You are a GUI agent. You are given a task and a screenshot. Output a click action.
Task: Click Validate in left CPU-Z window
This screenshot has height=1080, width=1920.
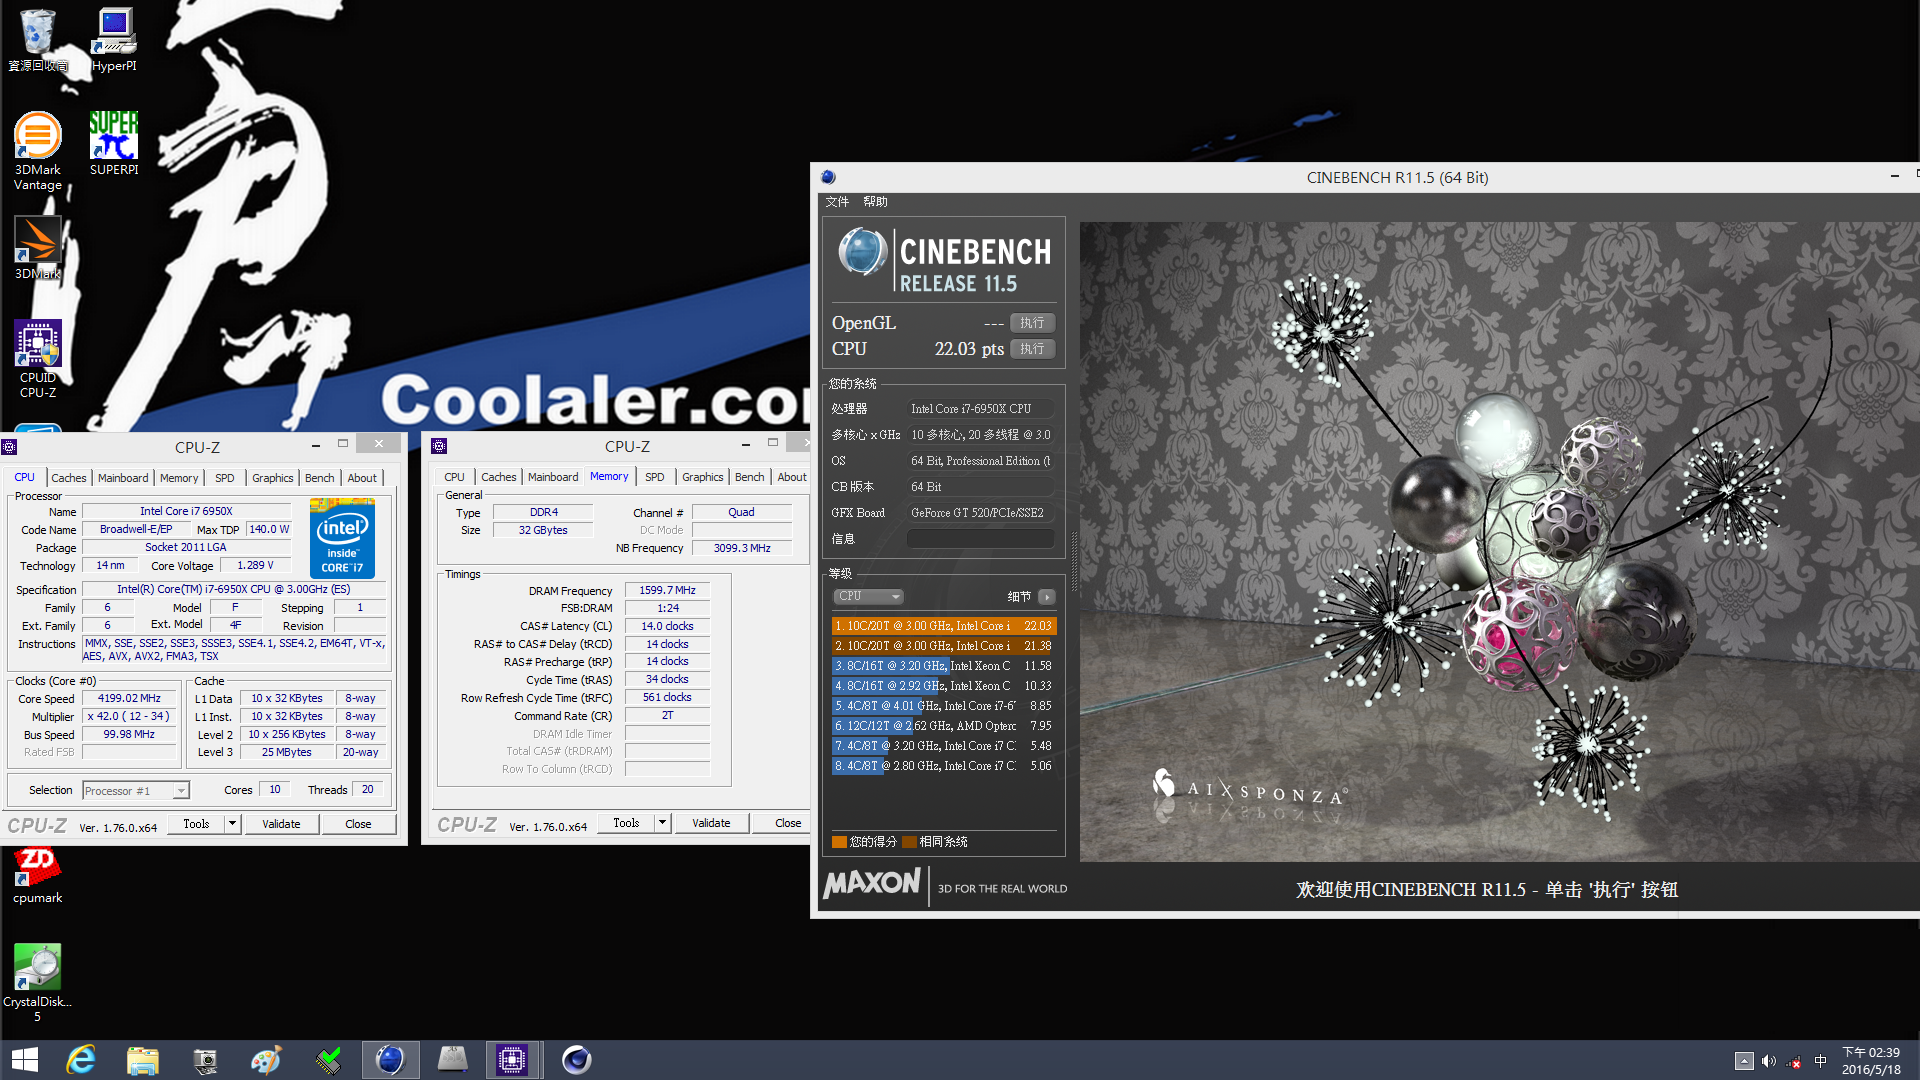click(x=281, y=824)
